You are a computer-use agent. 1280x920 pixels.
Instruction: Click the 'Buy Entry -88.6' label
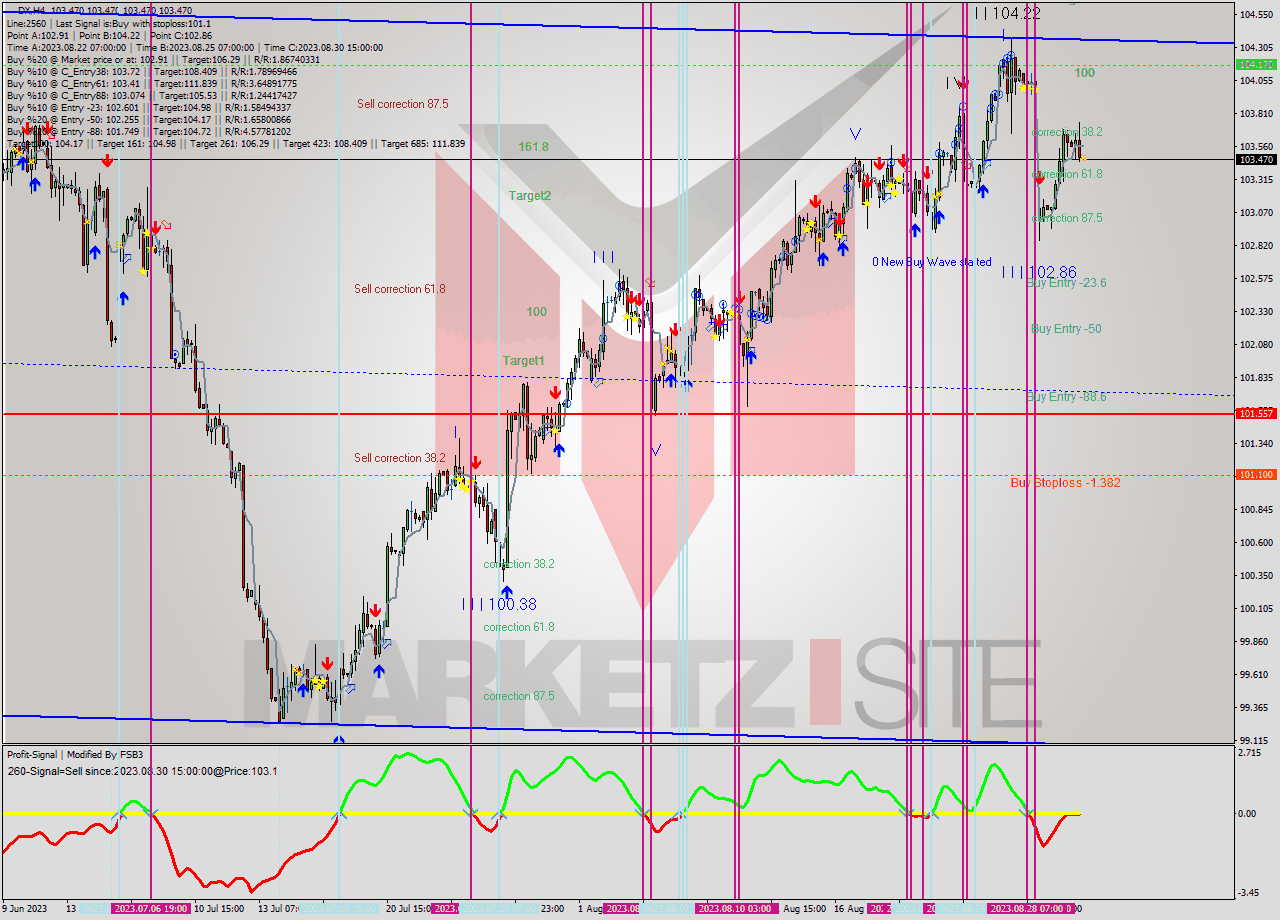[x=1066, y=397]
